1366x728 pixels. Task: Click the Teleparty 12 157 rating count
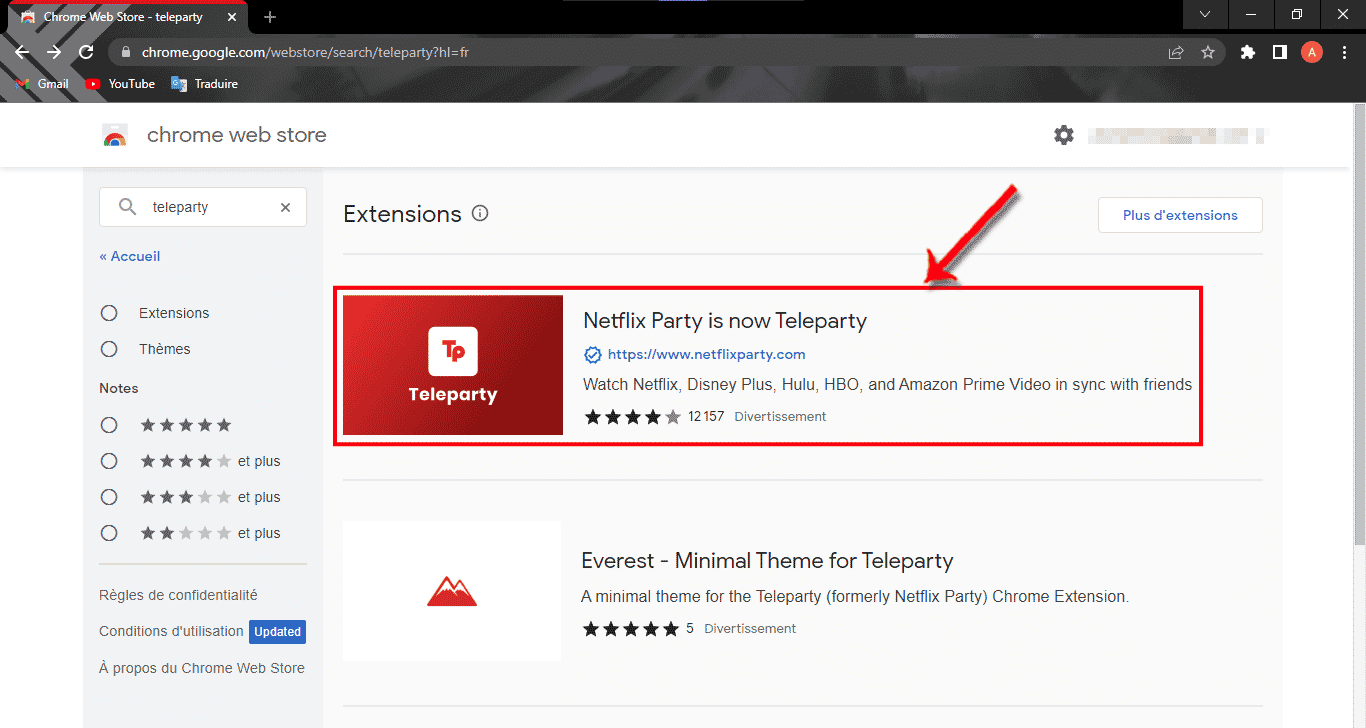tap(706, 416)
